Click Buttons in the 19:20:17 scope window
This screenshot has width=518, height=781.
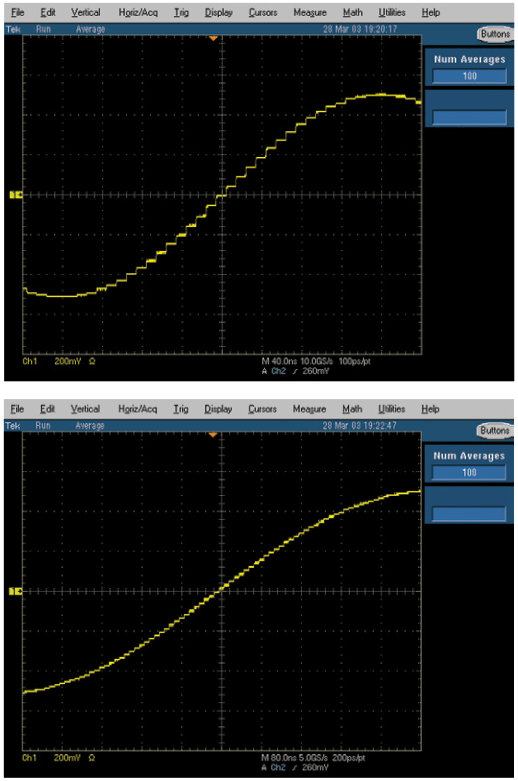point(495,34)
